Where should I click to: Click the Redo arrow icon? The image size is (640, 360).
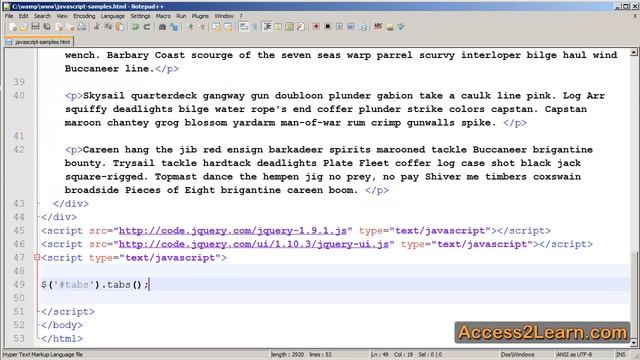(x=147, y=27)
